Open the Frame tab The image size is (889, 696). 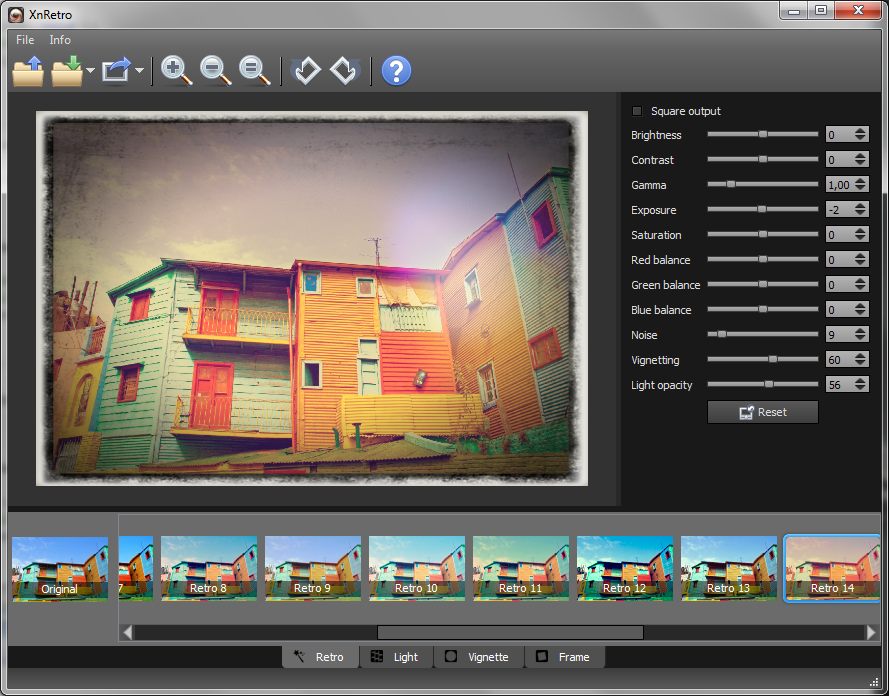click(x=565, y=657)
